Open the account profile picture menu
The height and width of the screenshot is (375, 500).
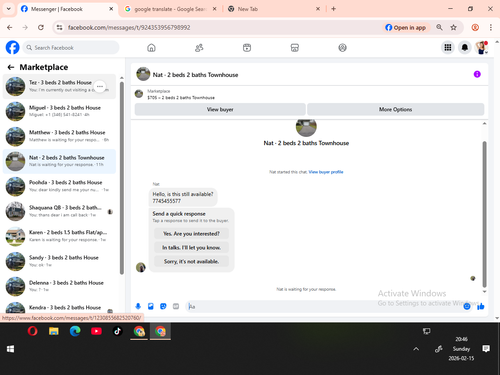[481, 48]
